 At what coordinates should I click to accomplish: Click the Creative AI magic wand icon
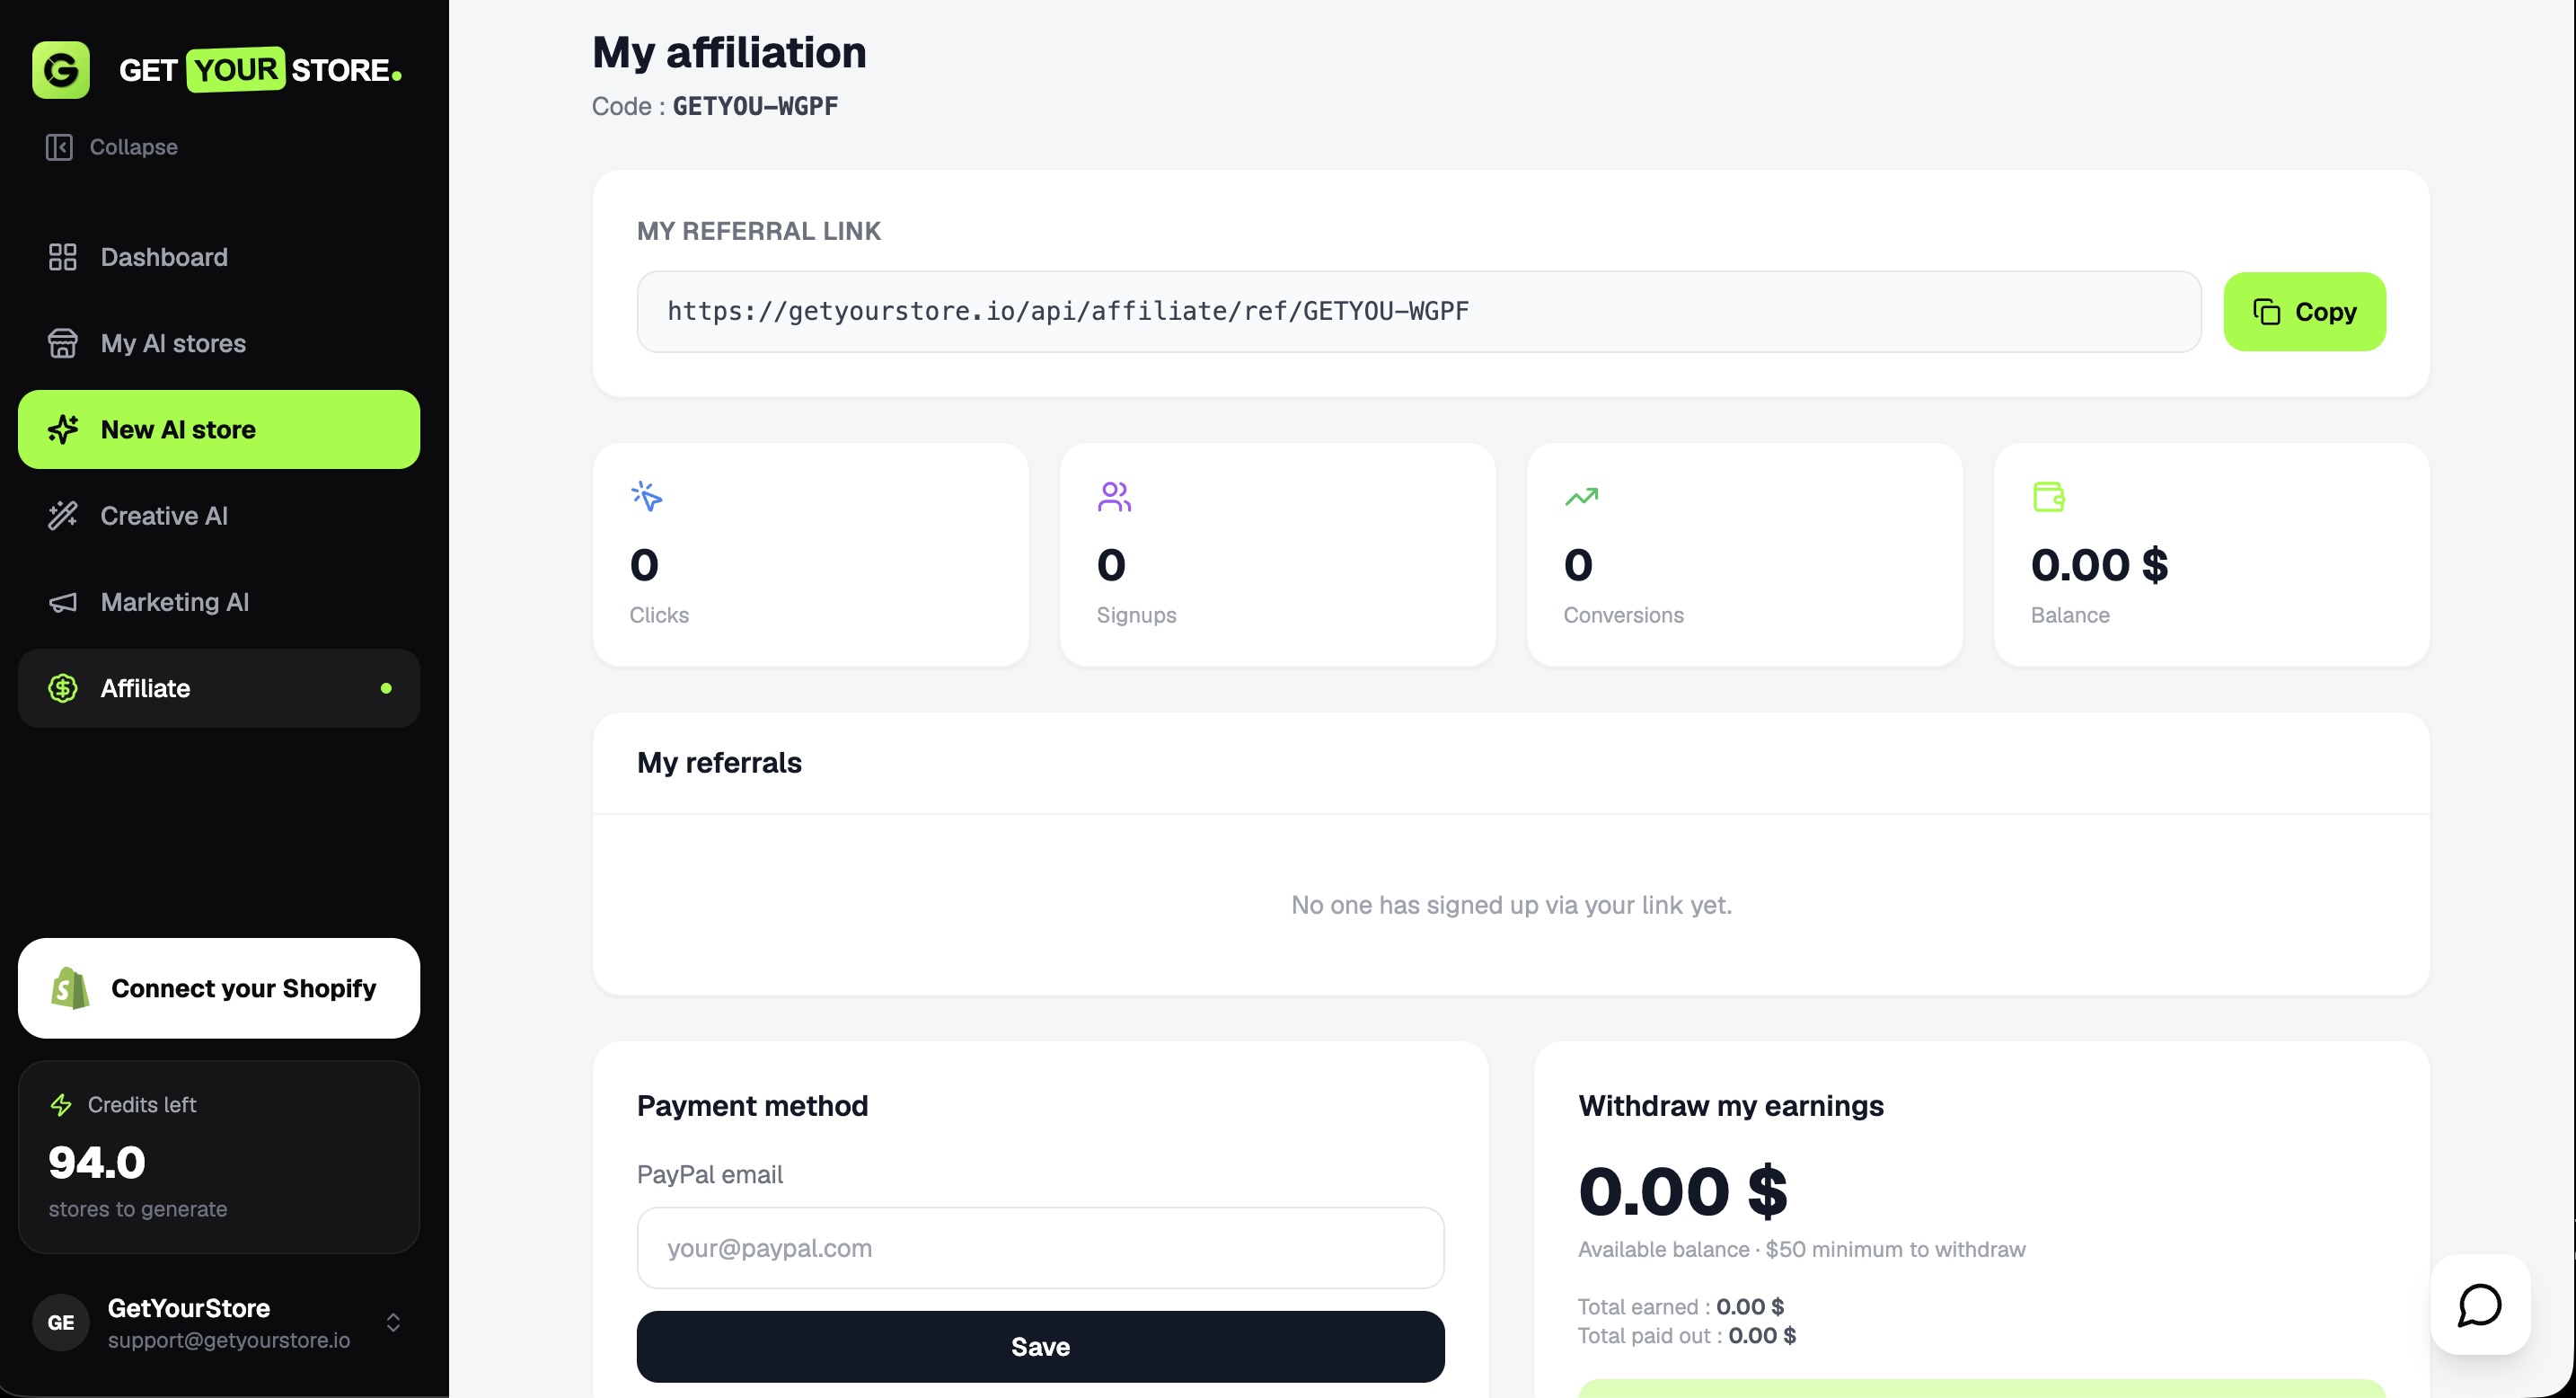tap(63, 515)
